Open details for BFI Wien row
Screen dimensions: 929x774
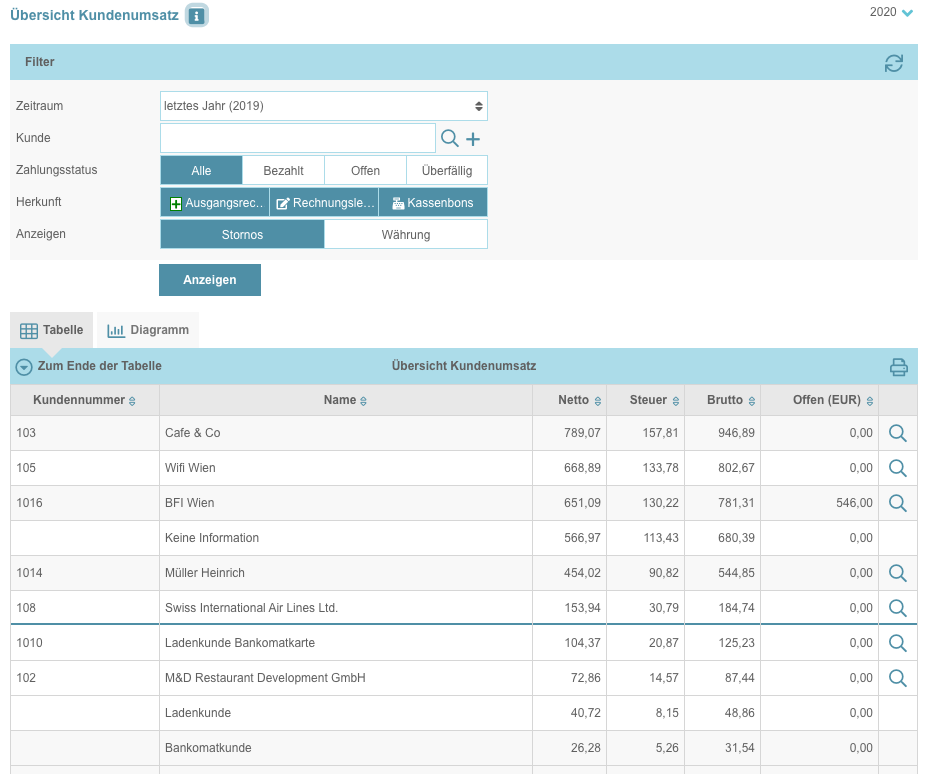pyautogui.click(x=897, y=503)
